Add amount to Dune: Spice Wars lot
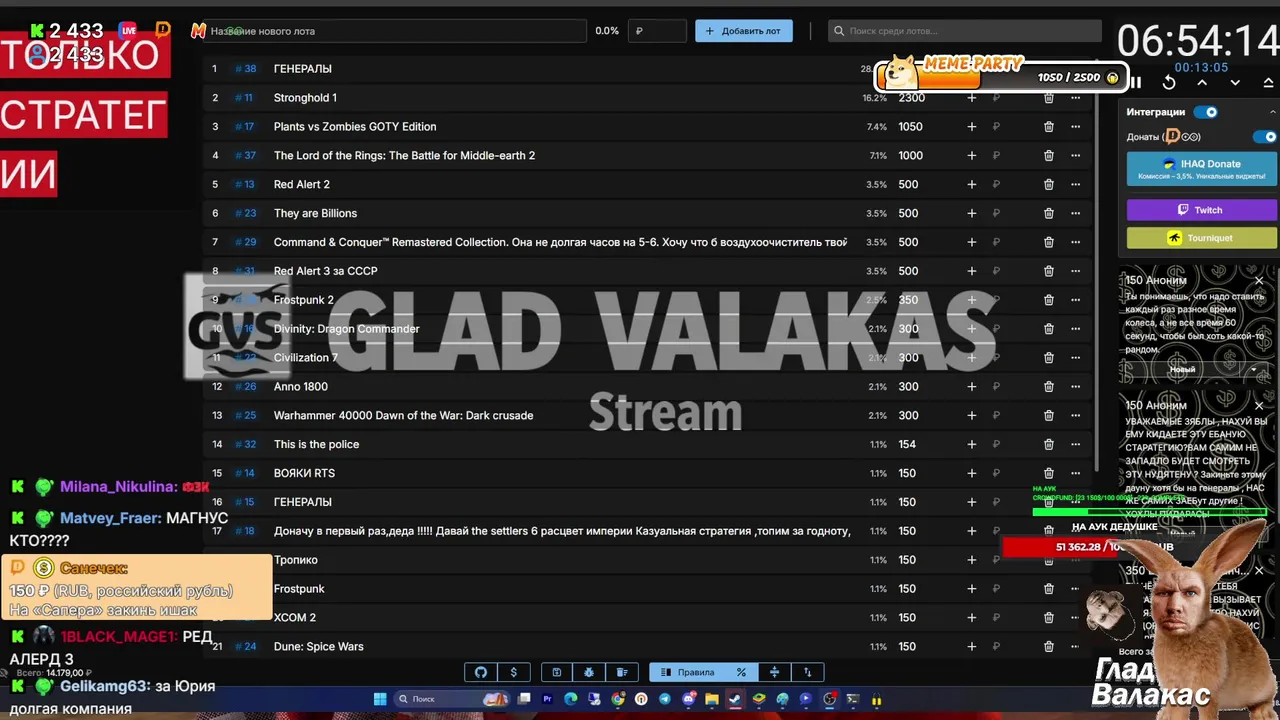The image size is (1280, 720). click(971, 646)
